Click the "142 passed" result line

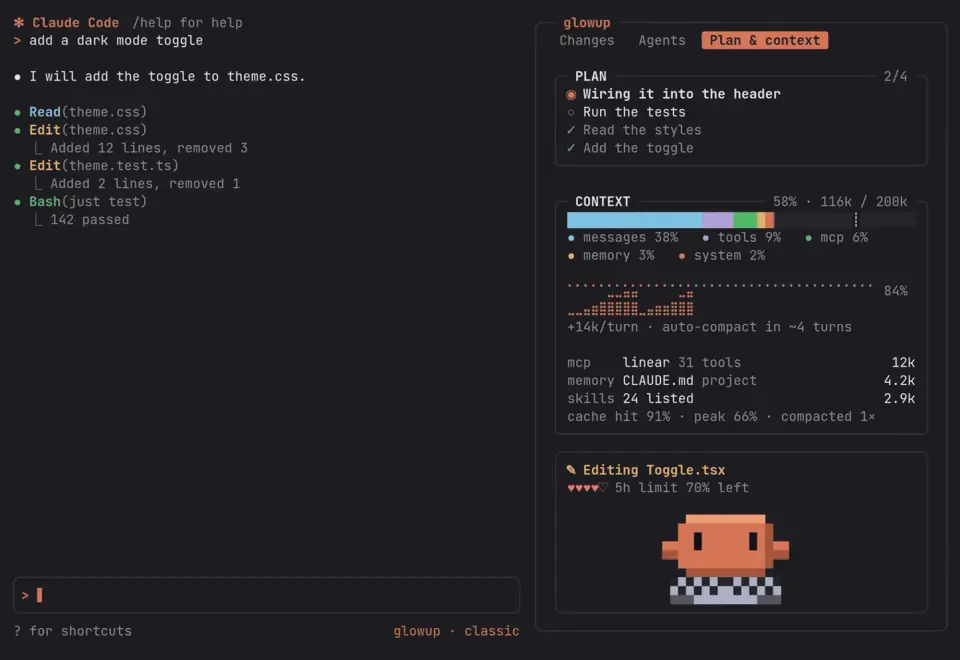[x=90, y=220]
